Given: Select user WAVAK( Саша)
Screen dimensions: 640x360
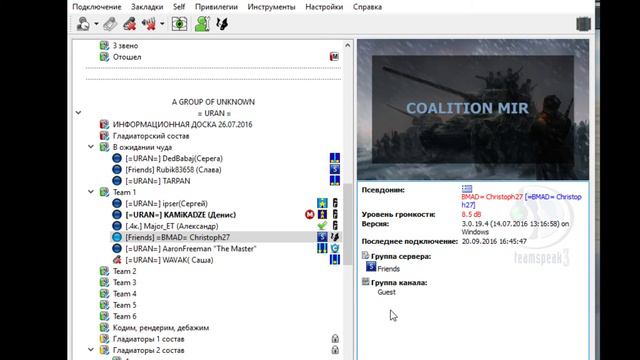Looking at the screenshot, I should [169, 260].
